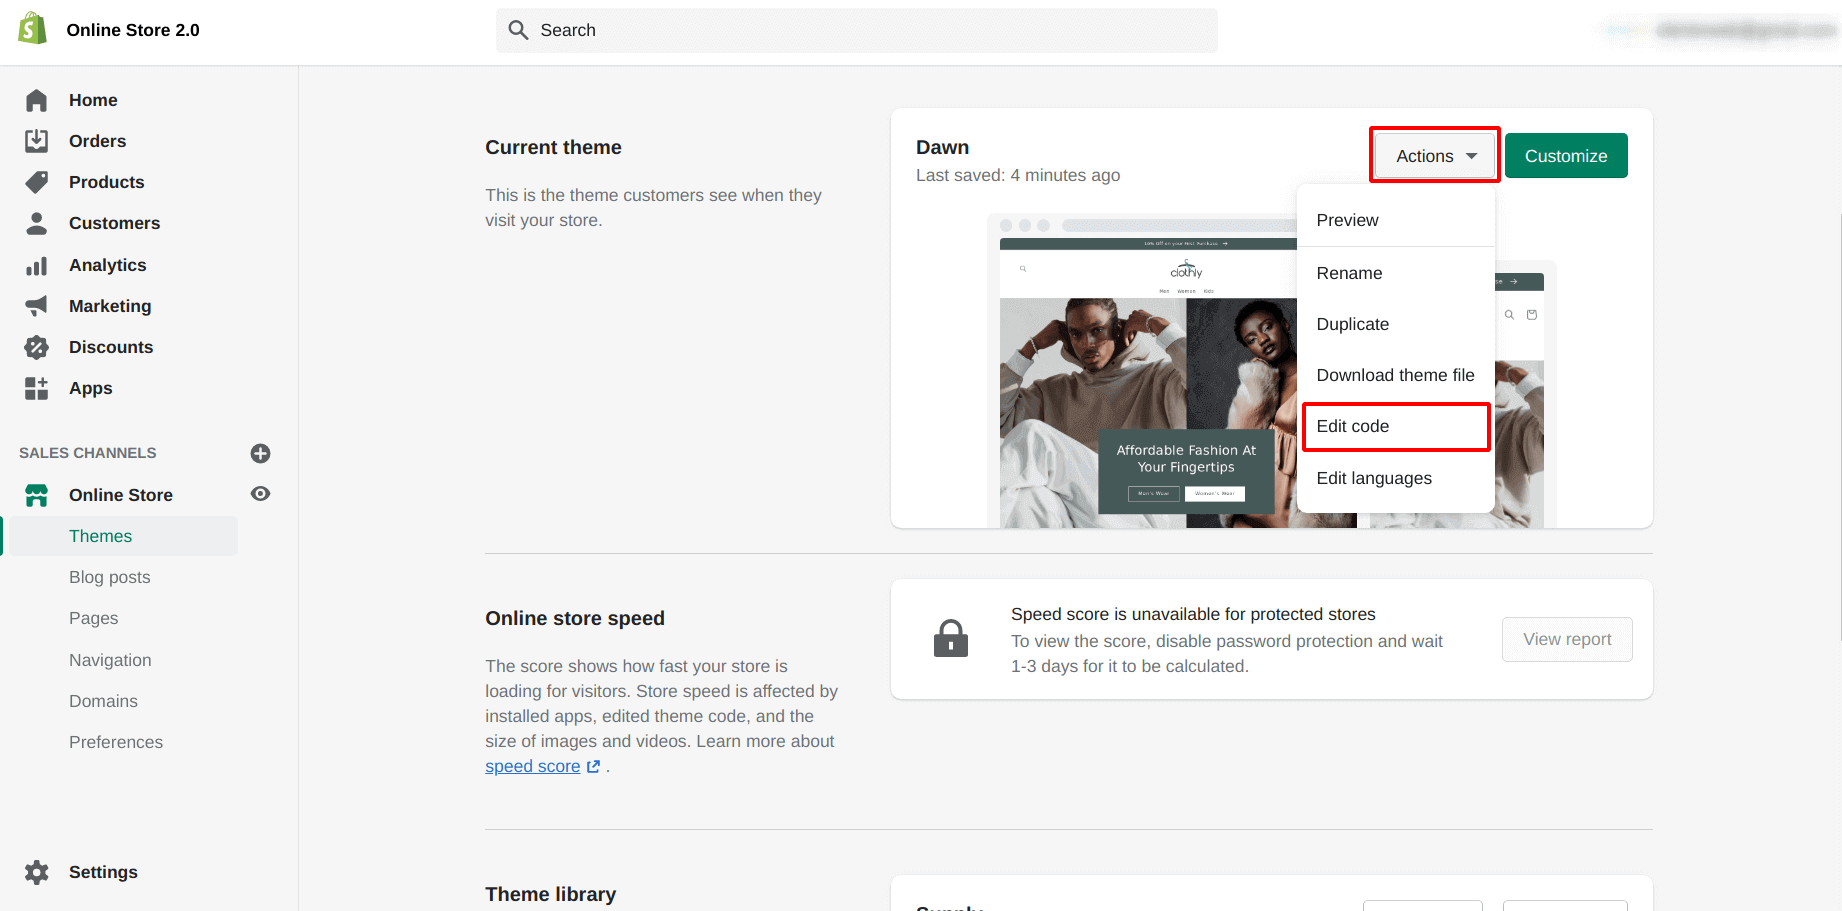Click the Products tag icon
This screenshot has height=911, width=1842.
36,181
